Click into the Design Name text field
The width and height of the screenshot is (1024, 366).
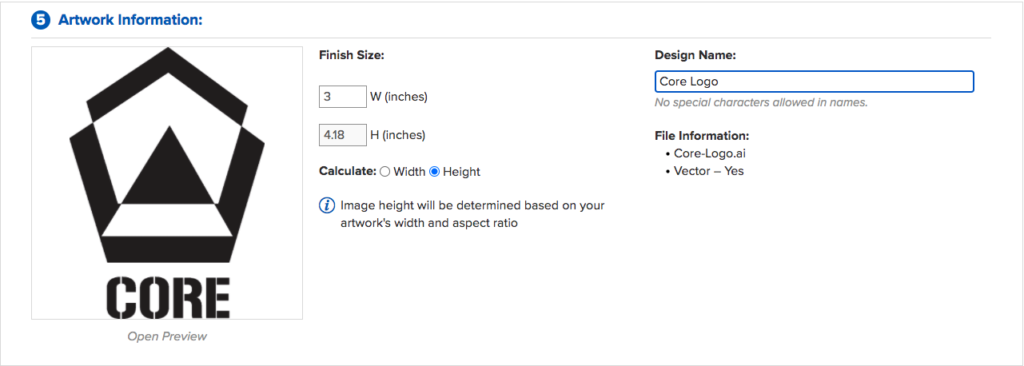814,82
